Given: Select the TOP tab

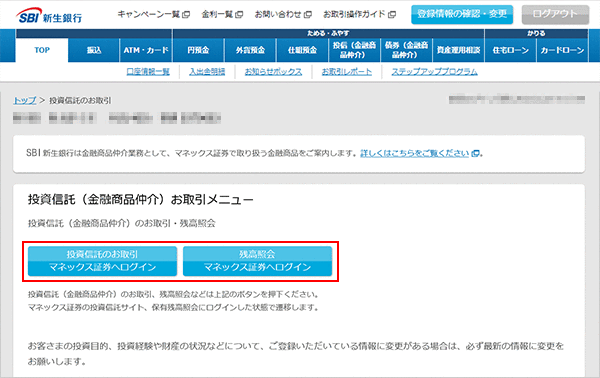Looking at the screenshot, I should pos(42,50).
